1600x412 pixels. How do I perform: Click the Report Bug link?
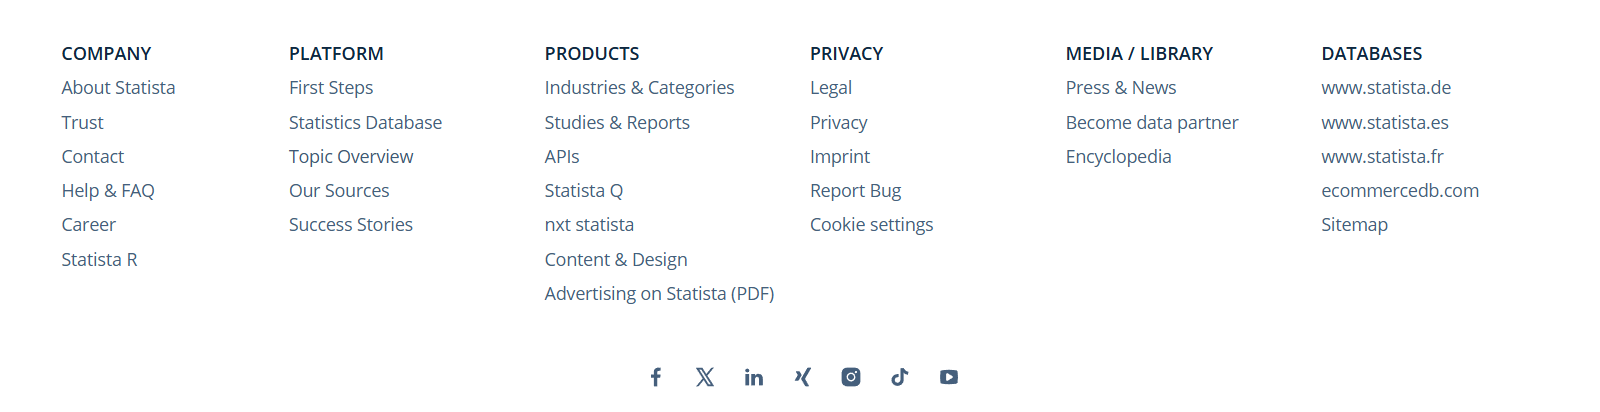pos(855,191)
